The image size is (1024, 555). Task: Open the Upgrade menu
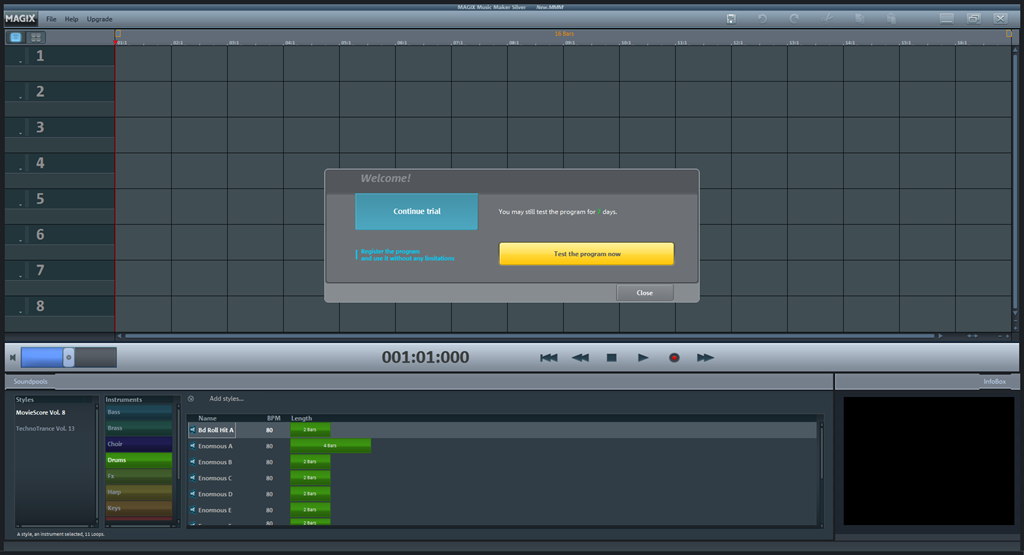pyautogui.click(x=99, y=19)
